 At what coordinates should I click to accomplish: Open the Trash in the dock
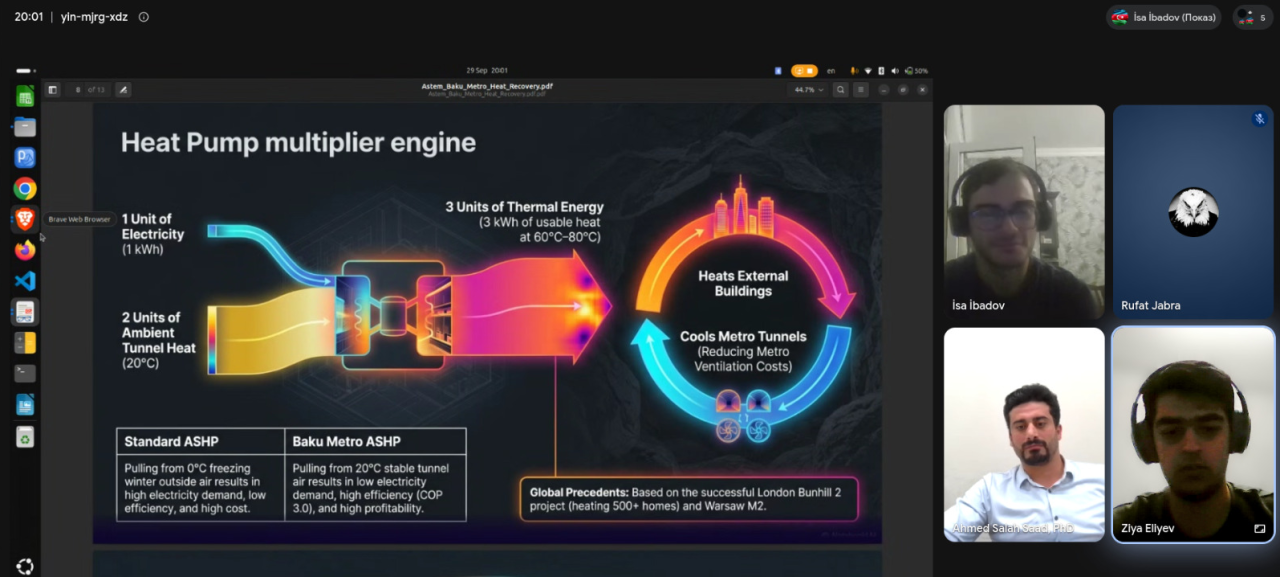25,436
